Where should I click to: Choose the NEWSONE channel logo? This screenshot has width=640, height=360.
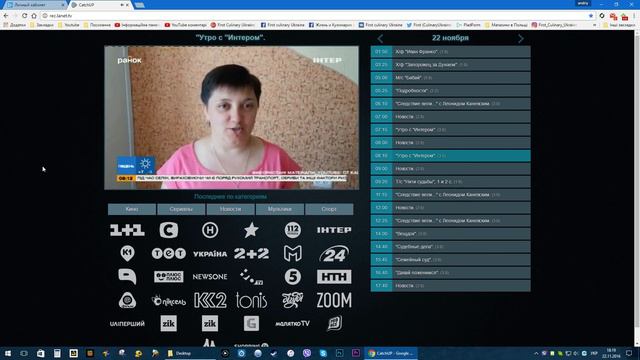click(x=210, y=277)
